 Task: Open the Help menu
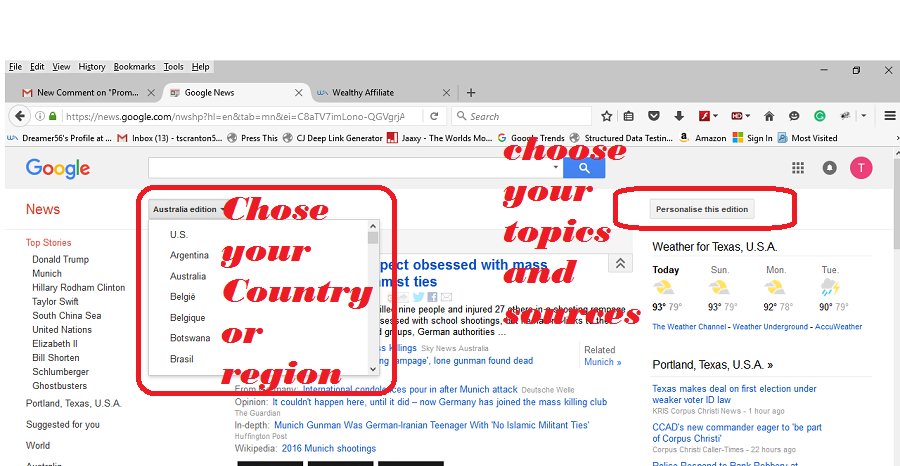click(x=200, y=67)
